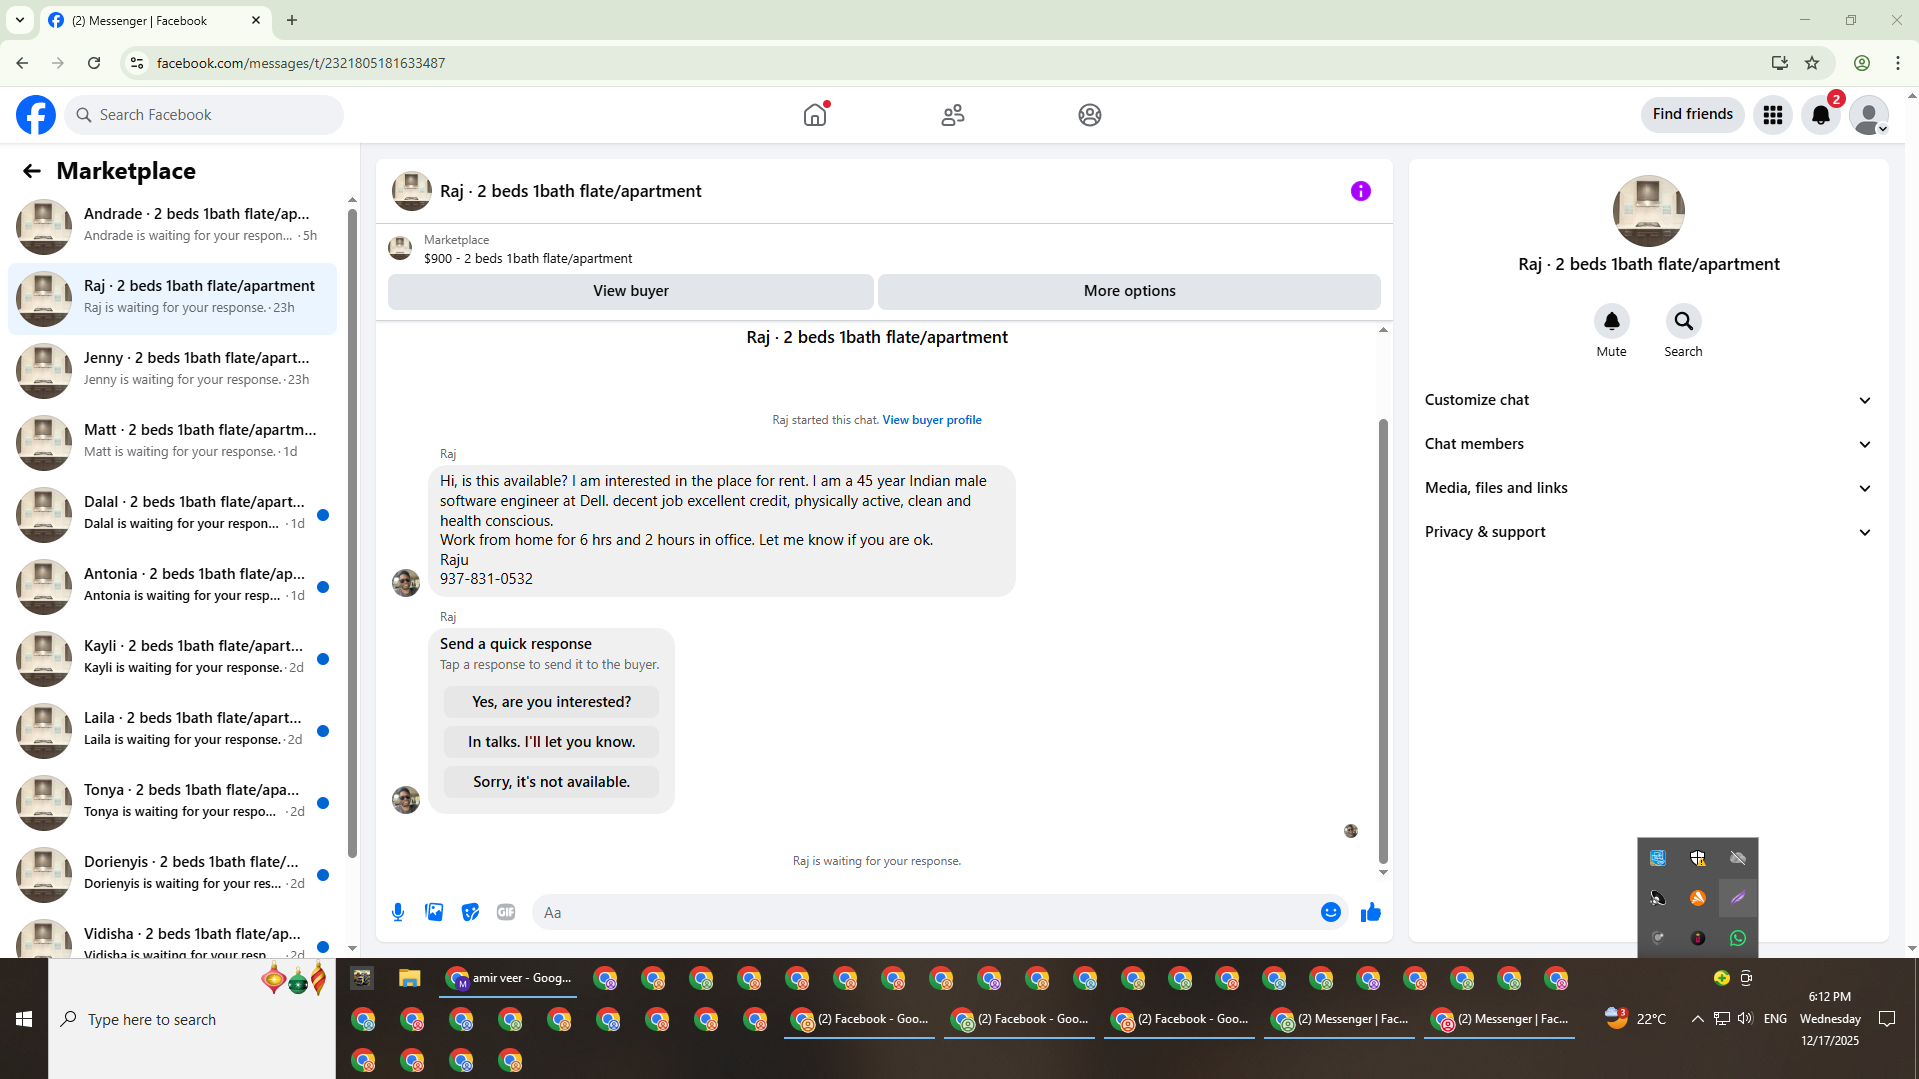The width and height of the screenshot is (1919, 1079).
Task: Click the taskbar volume icon
Action: point(1745,1019)
